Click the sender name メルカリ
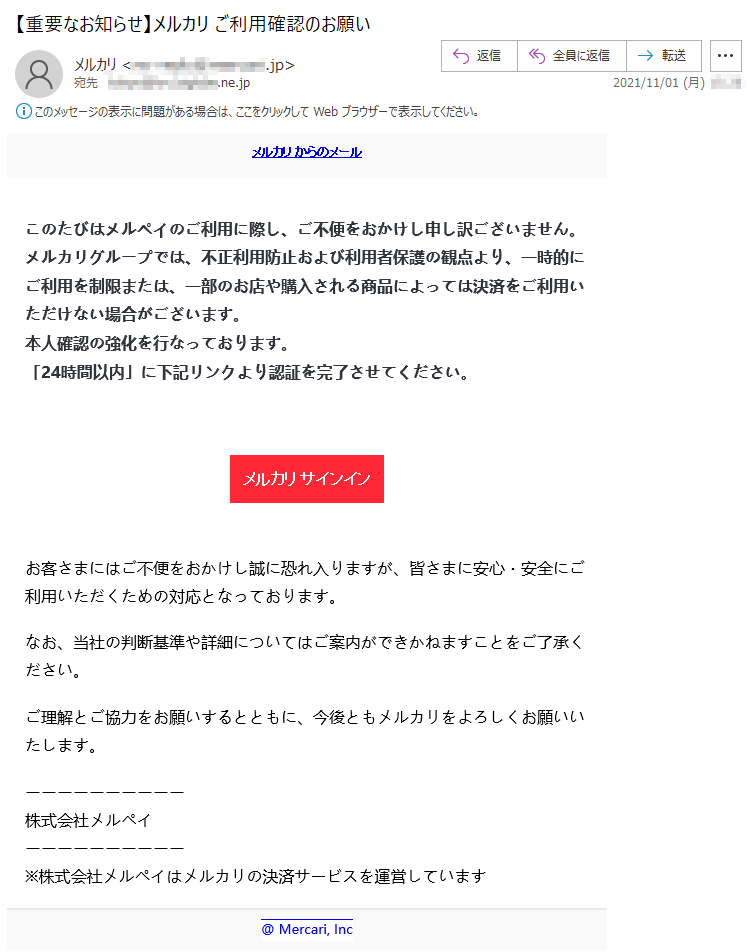Viewport: 747px width, 952px height. click(x=95, y=64)
